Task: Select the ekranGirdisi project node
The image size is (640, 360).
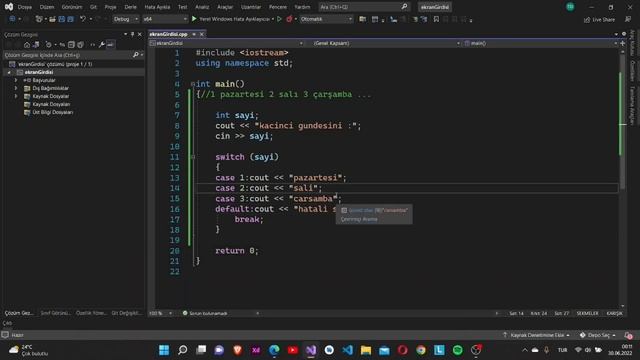Action: coord(39,72)
